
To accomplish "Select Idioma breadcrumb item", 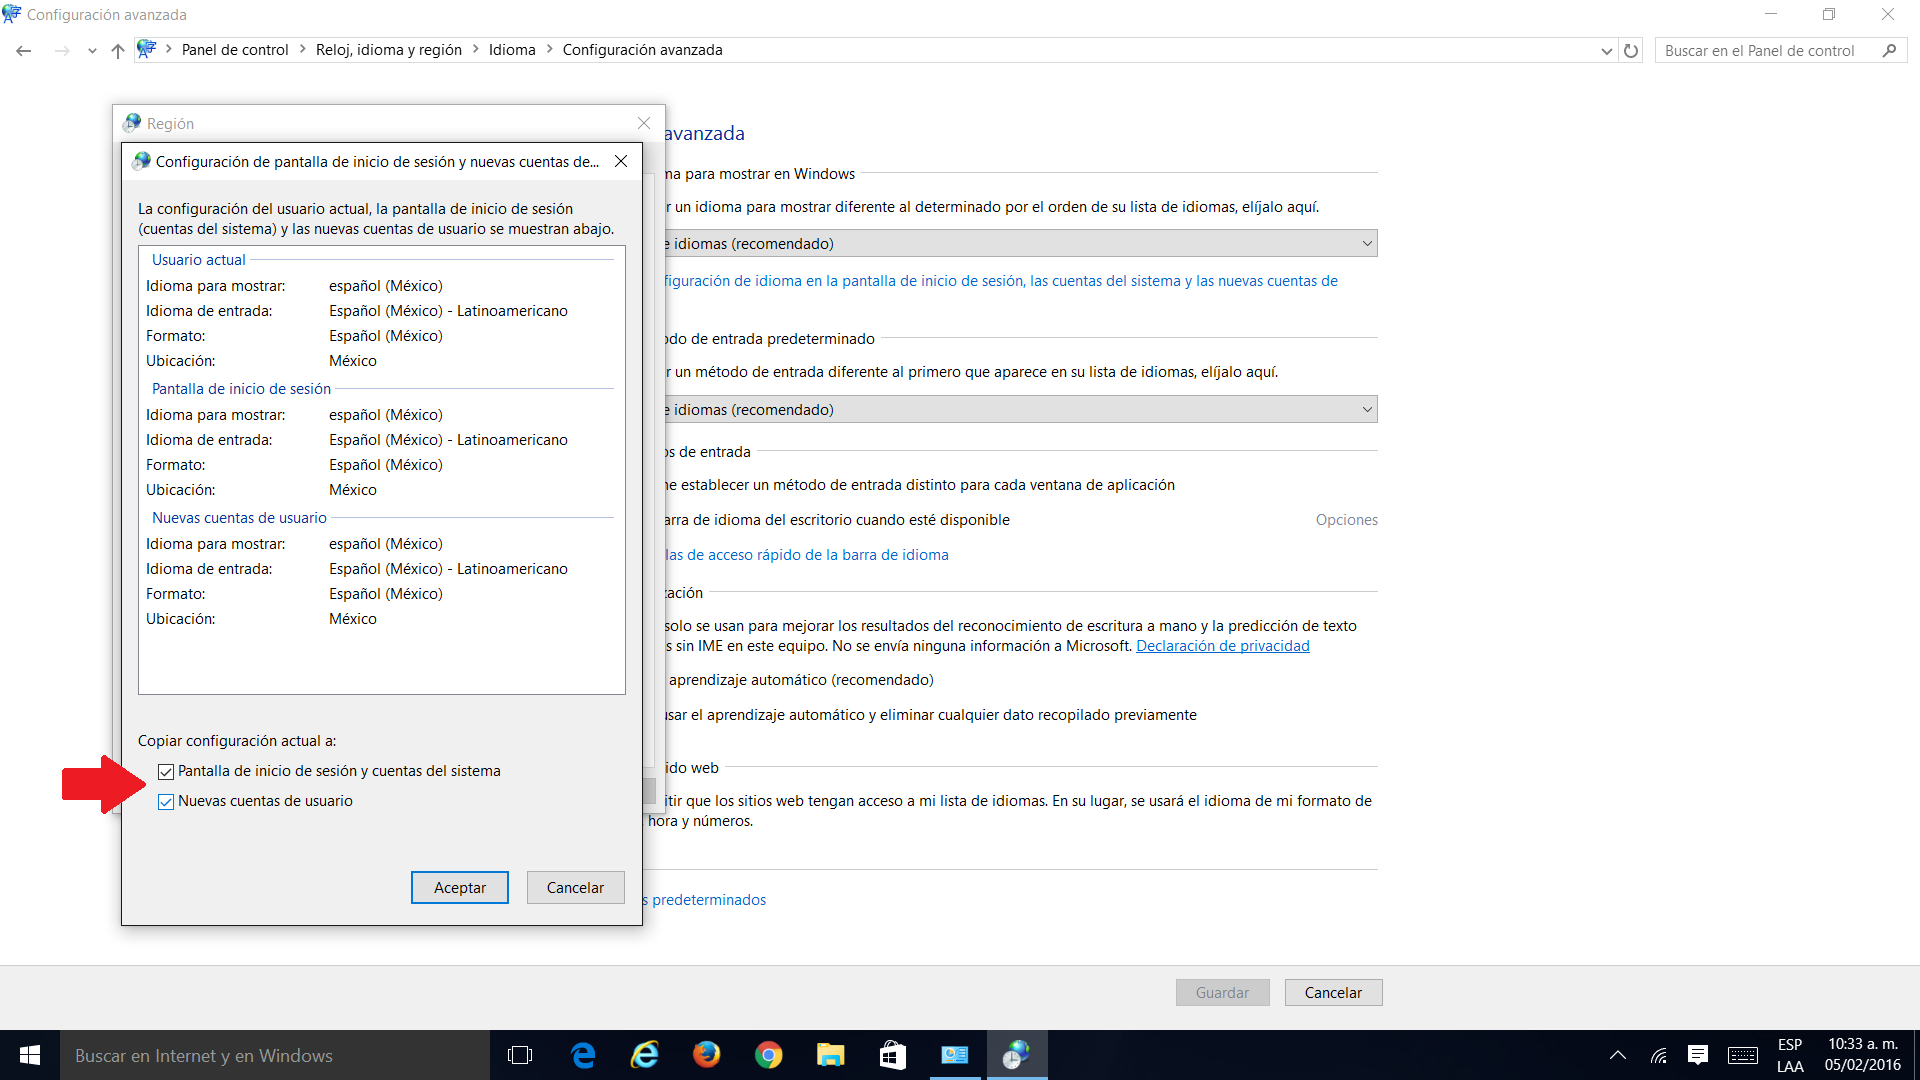I will coord(512,50).
